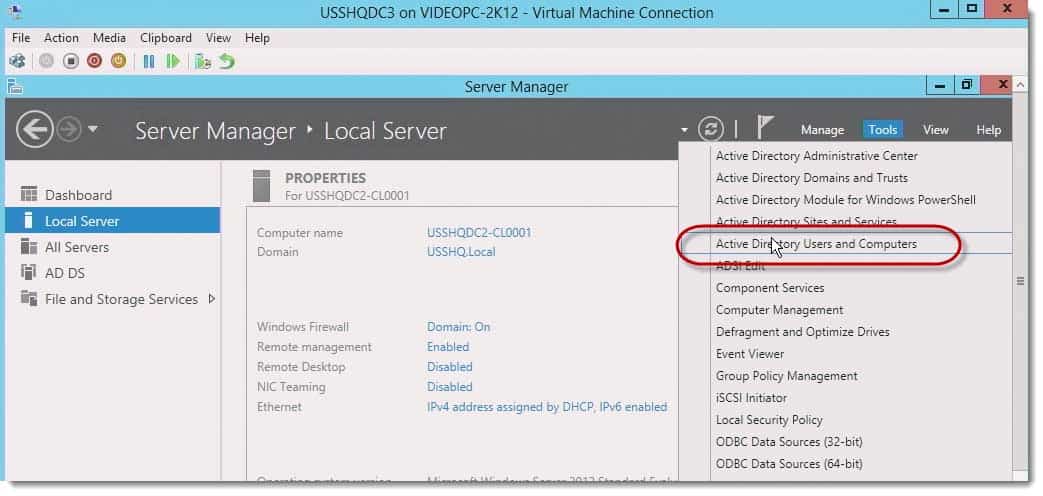Open the navigation history dropdown arrow

click(92, 128)
